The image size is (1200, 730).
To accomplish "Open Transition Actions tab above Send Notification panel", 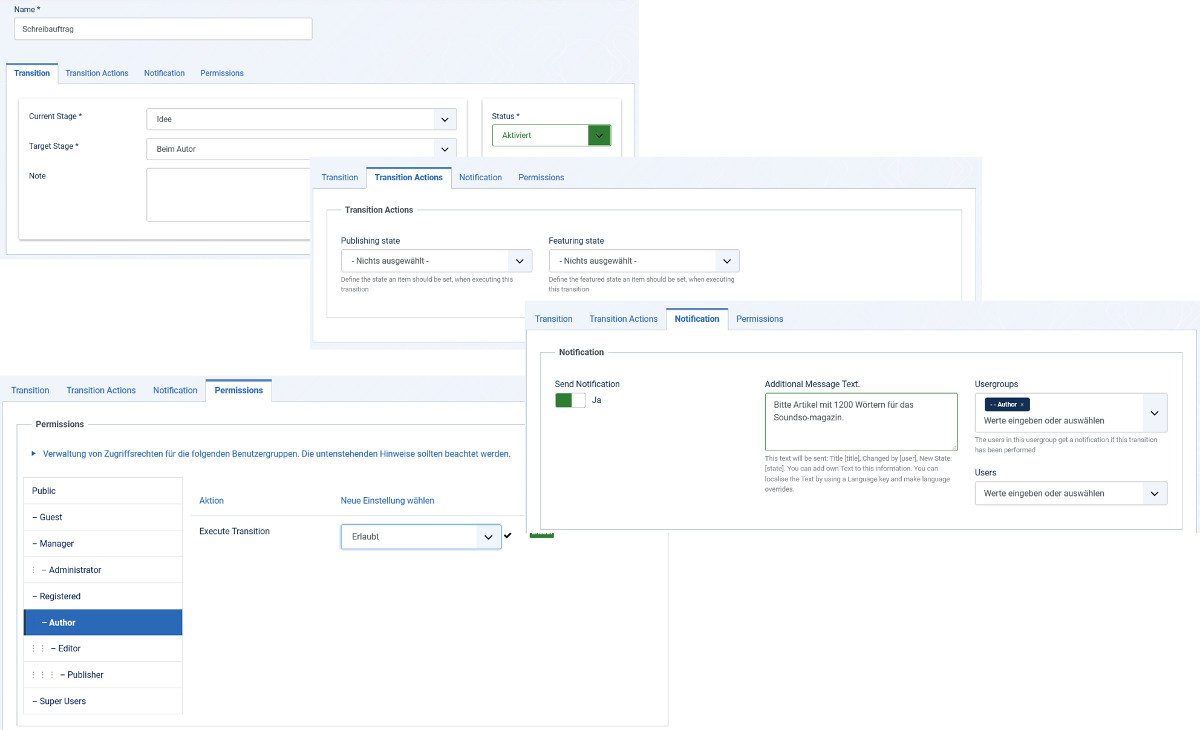I will 624,319.
